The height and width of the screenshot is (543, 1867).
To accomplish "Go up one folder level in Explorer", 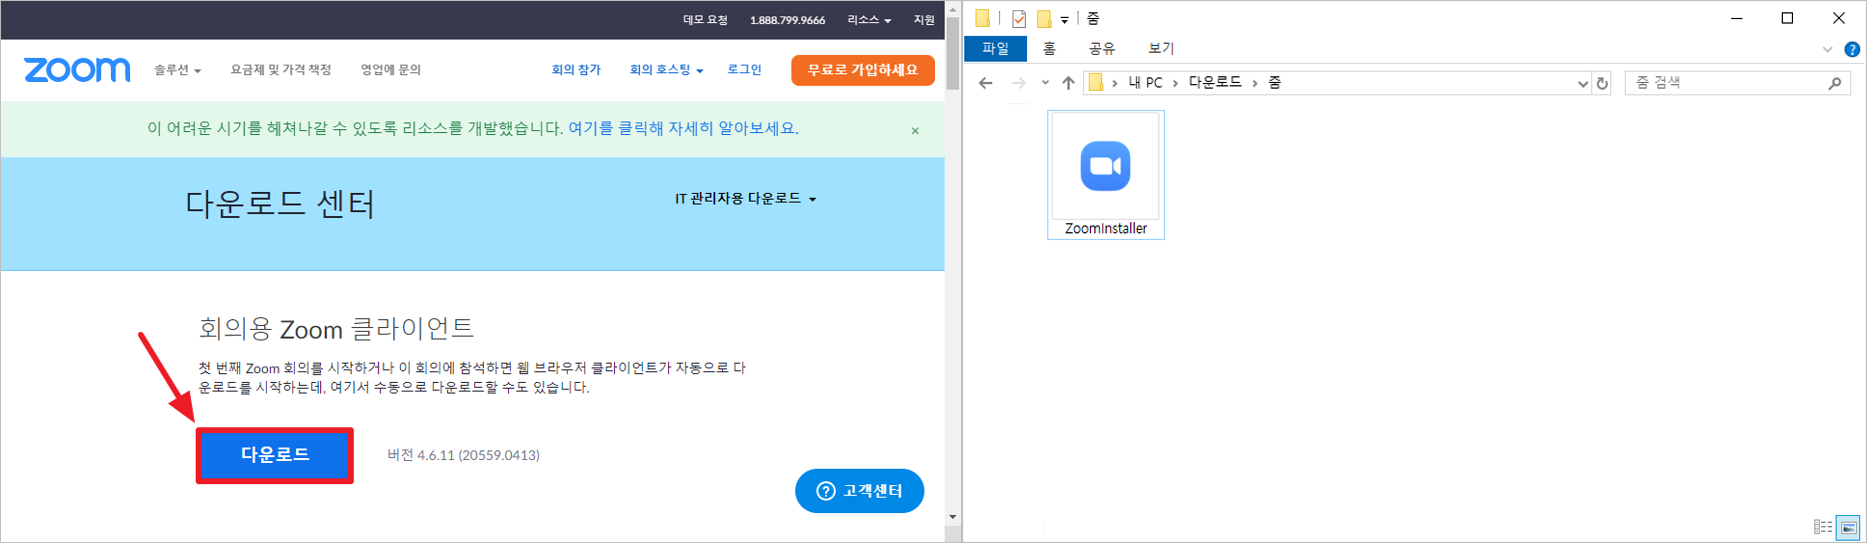I will tap(1068, 83).
